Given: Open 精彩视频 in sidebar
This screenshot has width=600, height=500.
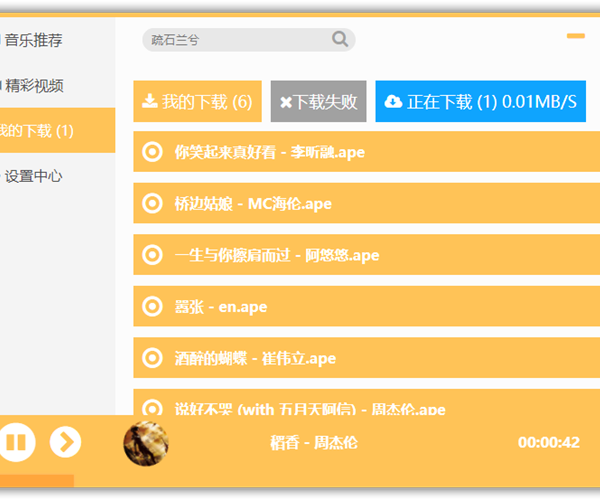Looking at the screenshot, I should click(34, 86).
